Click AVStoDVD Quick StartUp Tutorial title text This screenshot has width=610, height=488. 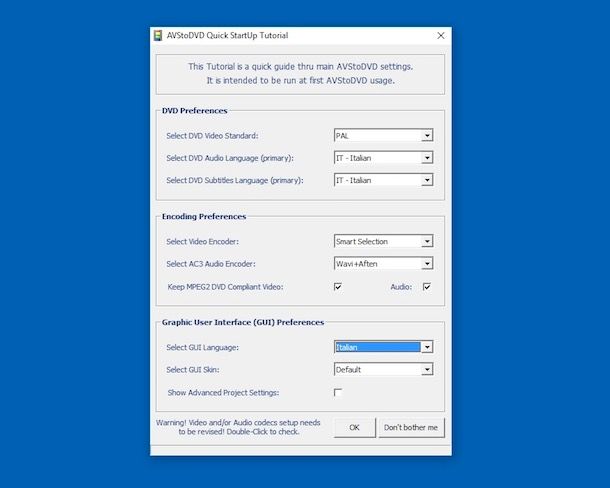click(x=228, y=35)
